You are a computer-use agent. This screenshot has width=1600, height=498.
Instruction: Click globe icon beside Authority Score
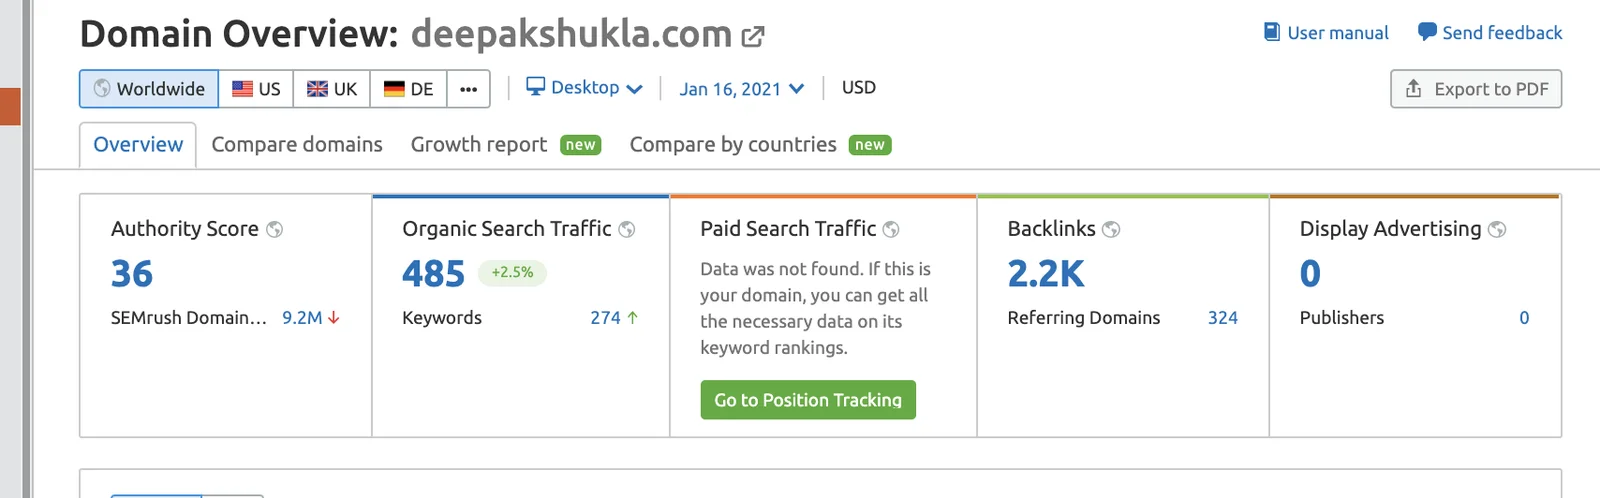tap(274, 229)
